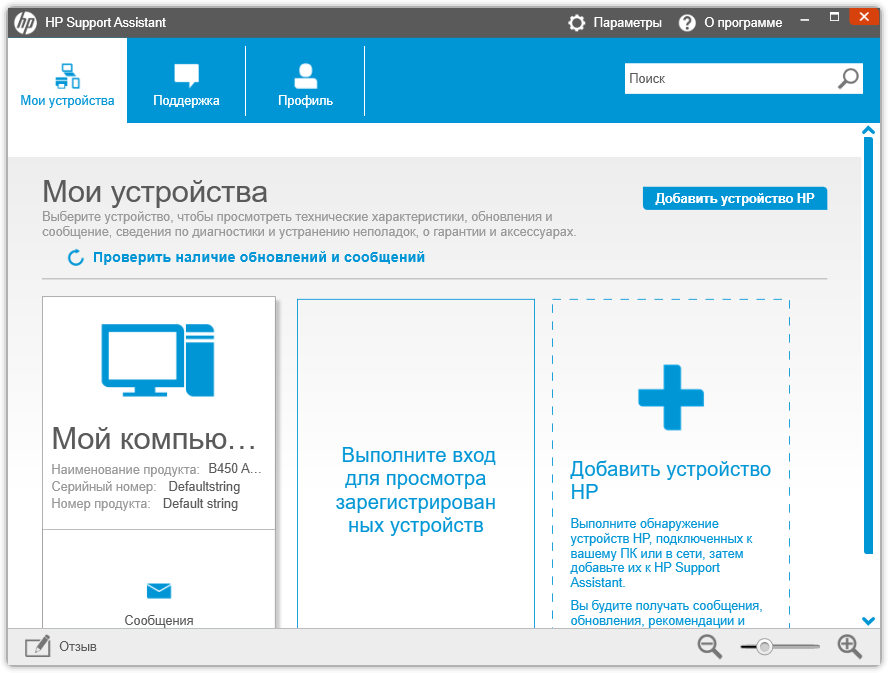Click the Отзыв feedback label

[x=78, y=646]
